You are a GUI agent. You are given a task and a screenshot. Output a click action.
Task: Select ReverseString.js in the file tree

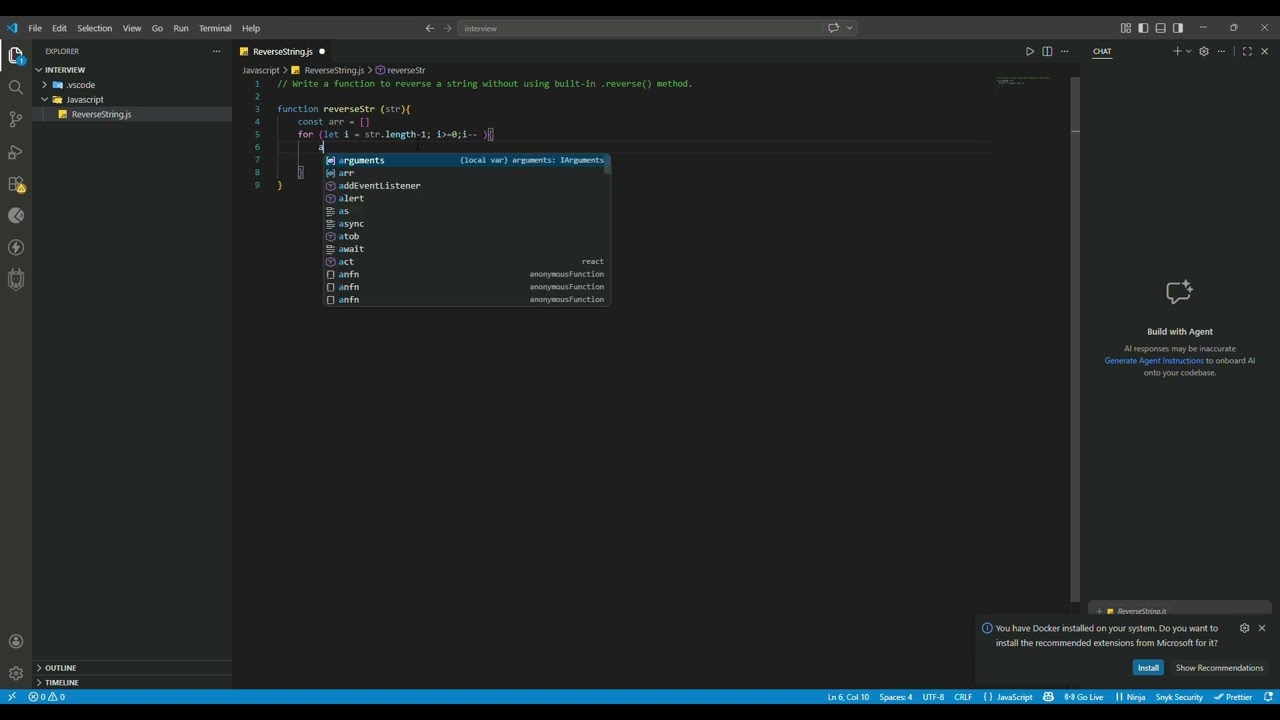point(132,114)
